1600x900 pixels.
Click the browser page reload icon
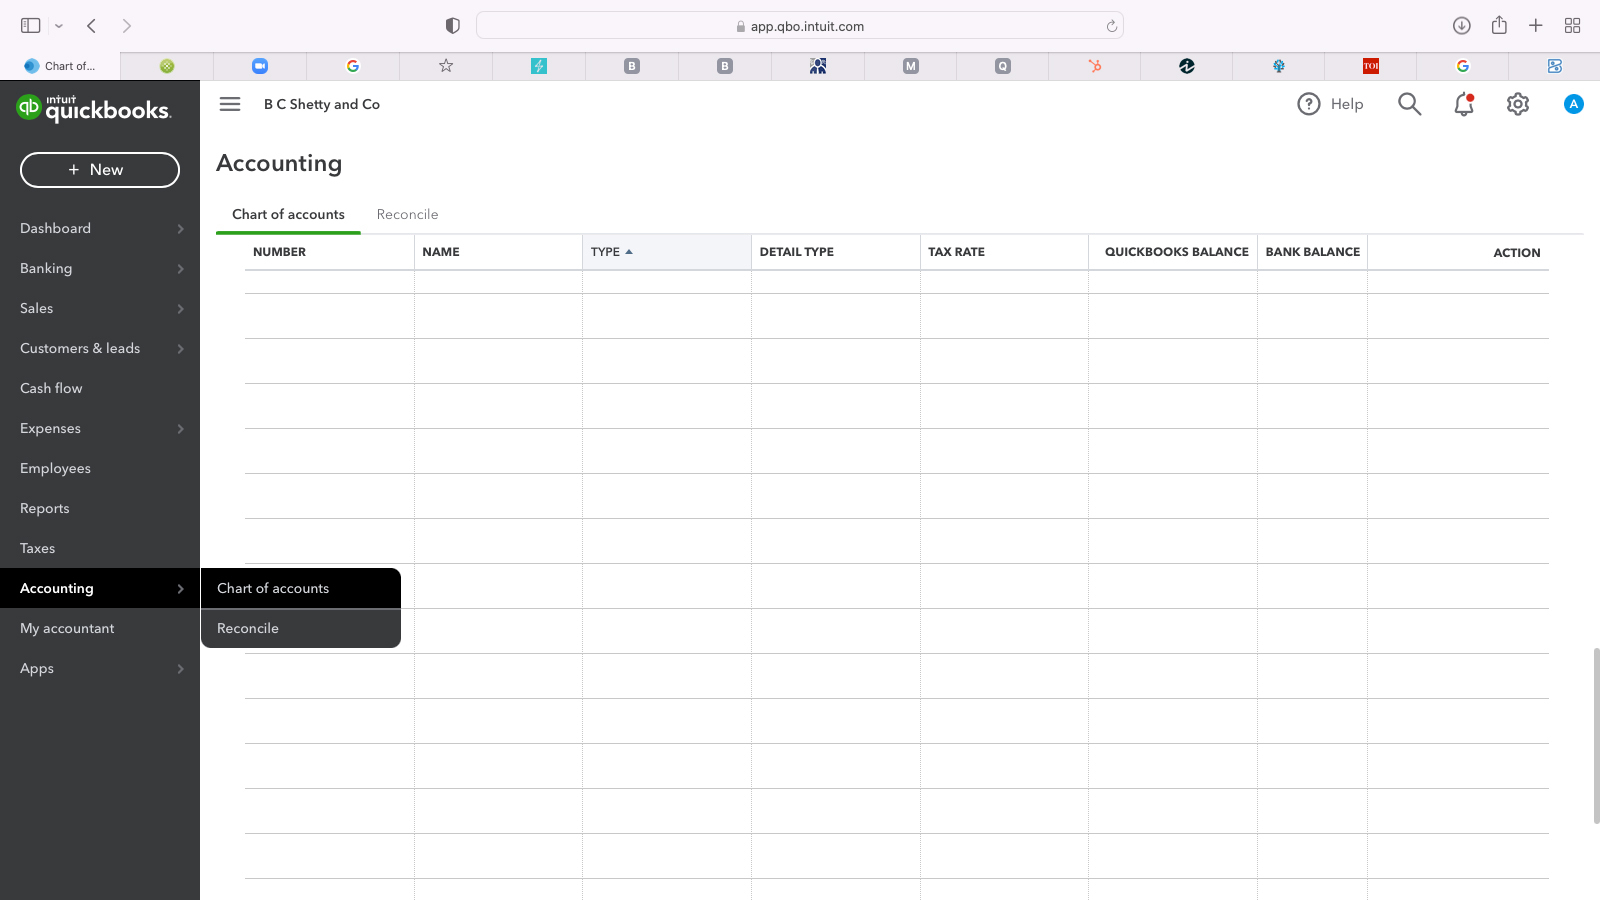click(x=1111, y=26)
